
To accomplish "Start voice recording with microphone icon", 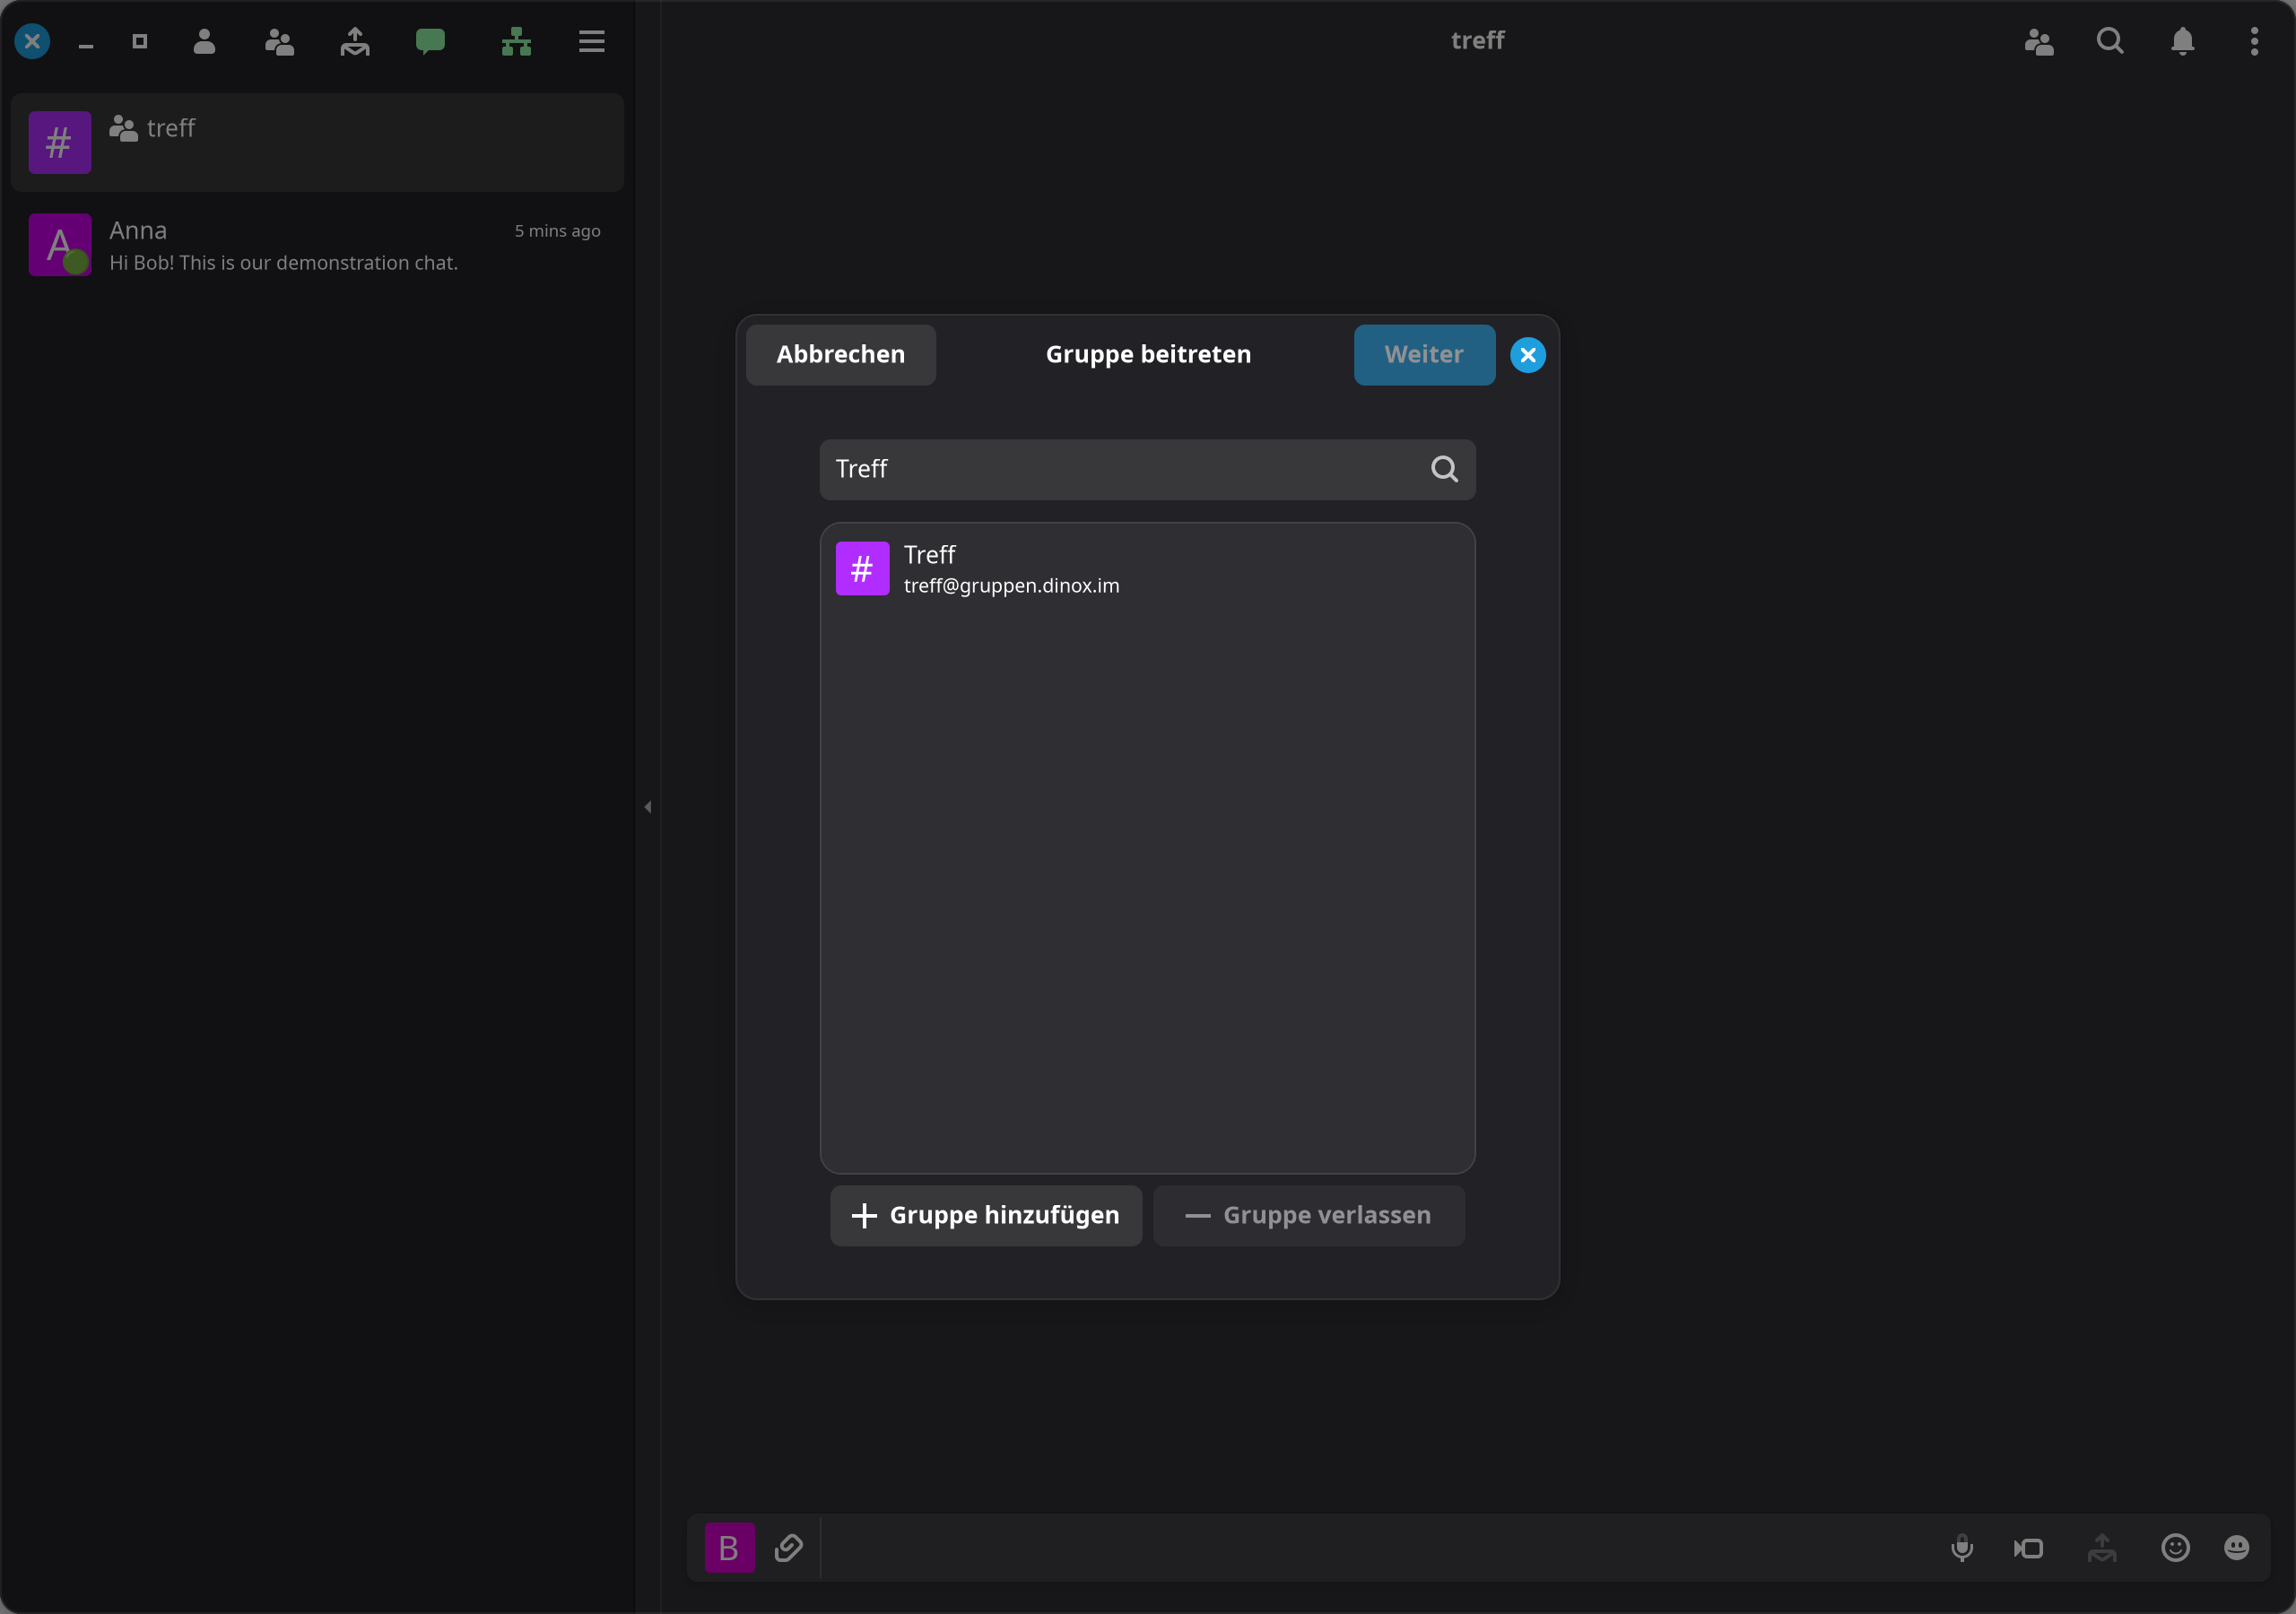I will point(1962,1548).
